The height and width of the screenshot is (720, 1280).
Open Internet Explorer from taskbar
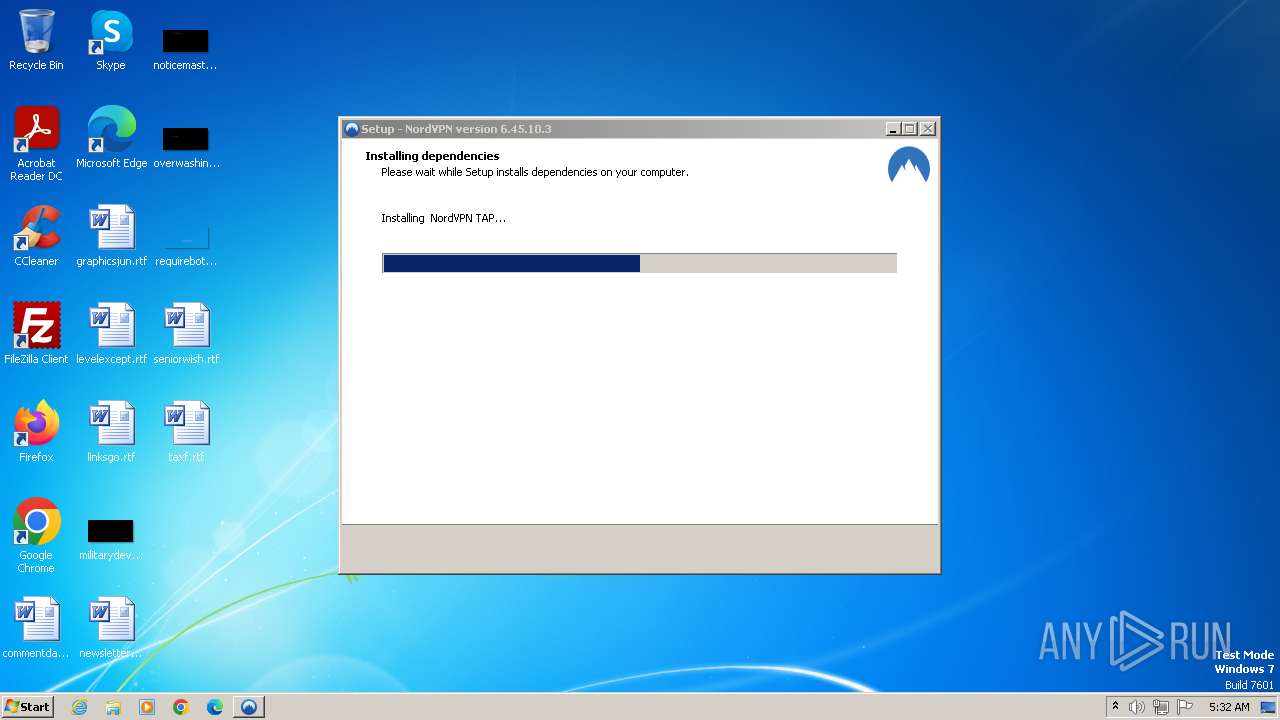[x=79, y=707]
